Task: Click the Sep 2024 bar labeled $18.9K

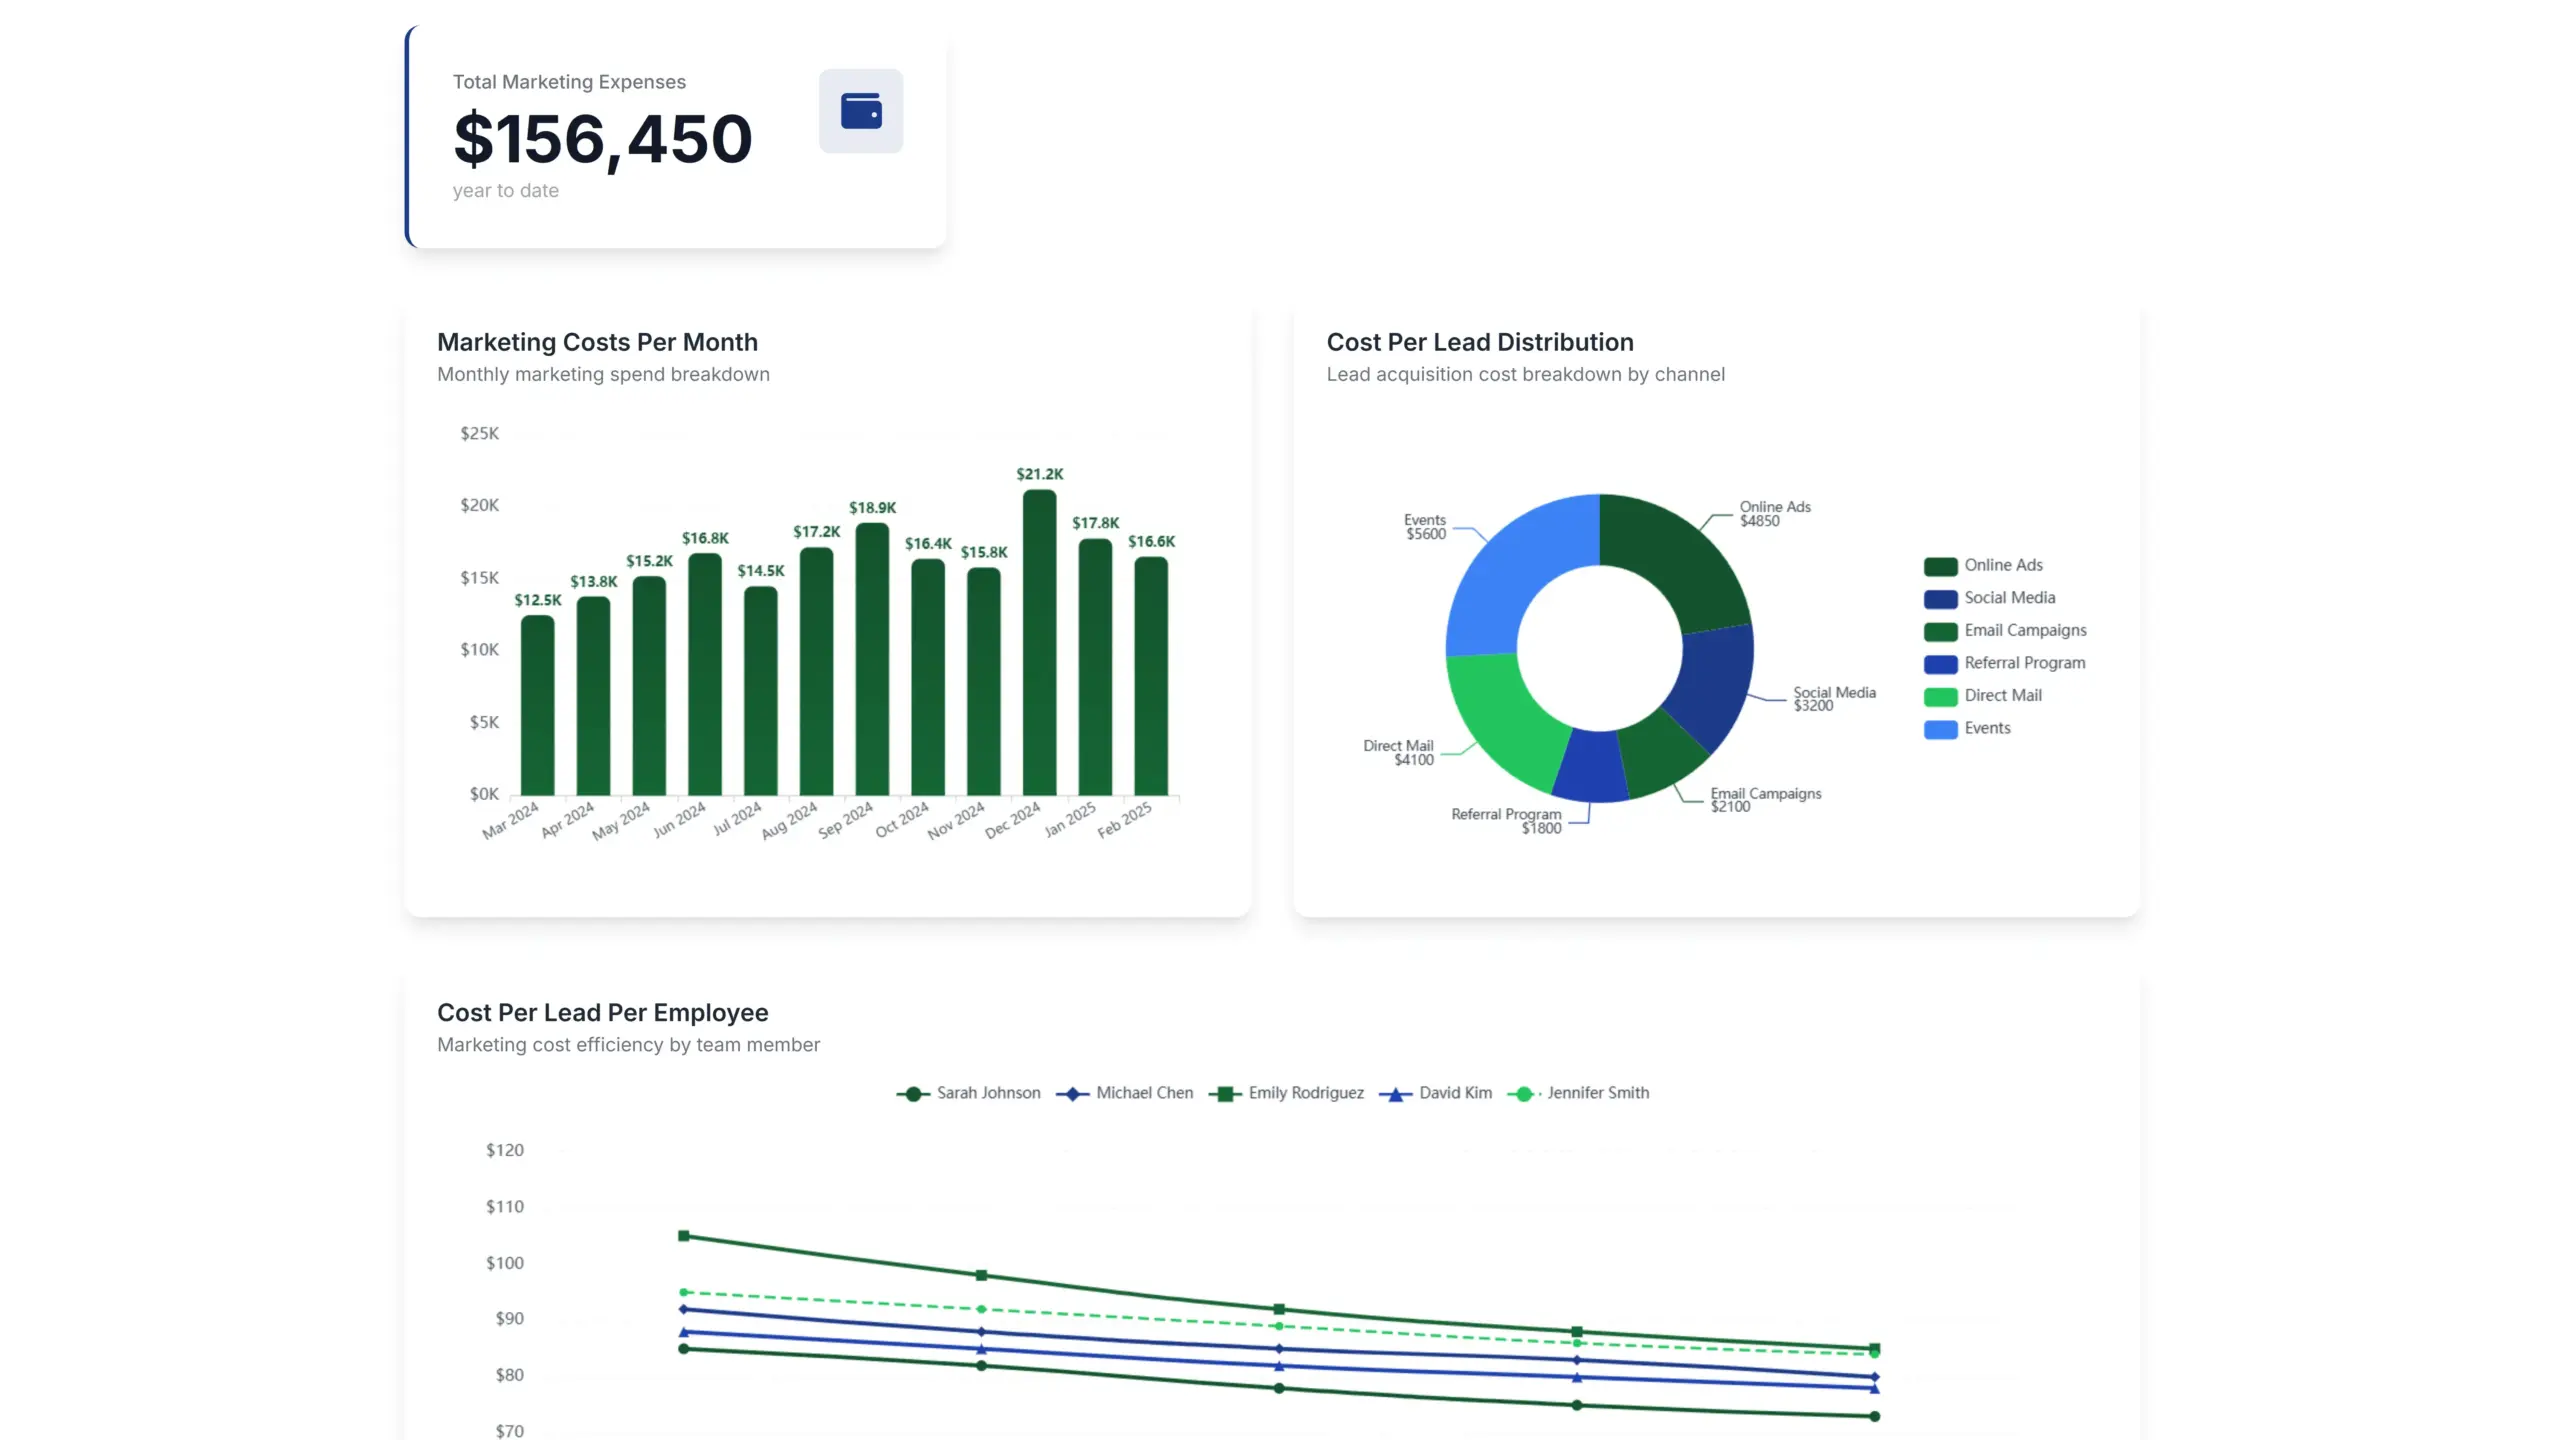Action: click(872, 660)
